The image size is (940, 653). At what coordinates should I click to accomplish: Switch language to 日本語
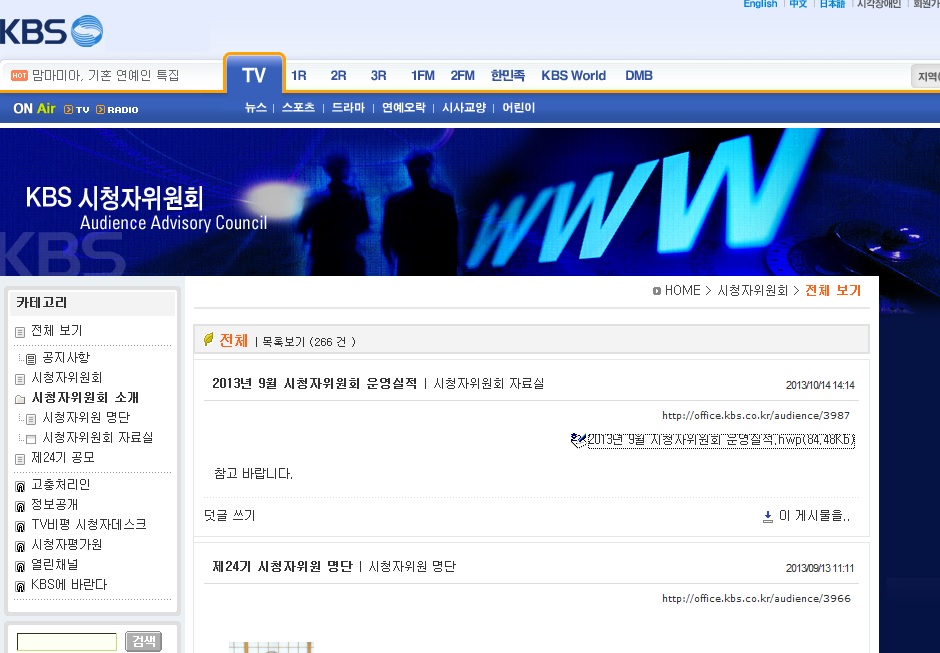pos(832,4)
